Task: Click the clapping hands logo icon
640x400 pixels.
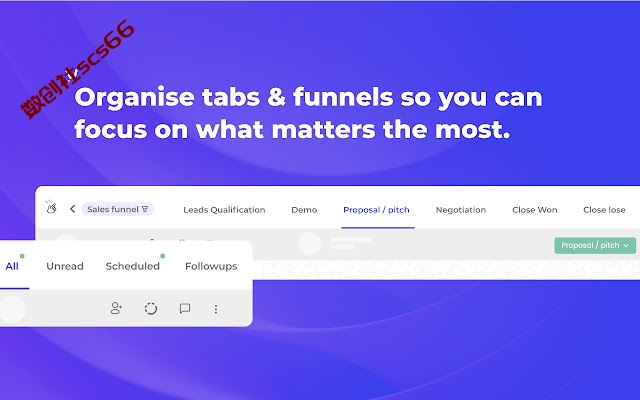Action: (51, 207)
